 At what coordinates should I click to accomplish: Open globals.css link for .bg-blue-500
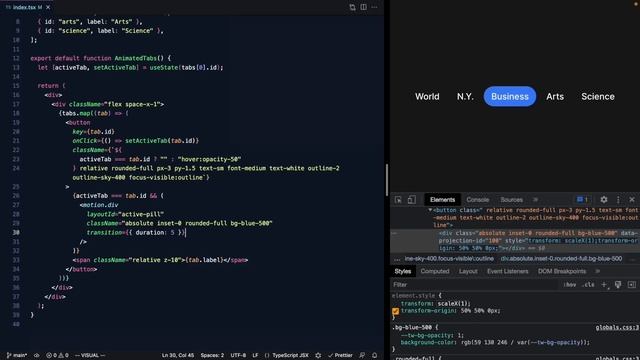point(617,327)
